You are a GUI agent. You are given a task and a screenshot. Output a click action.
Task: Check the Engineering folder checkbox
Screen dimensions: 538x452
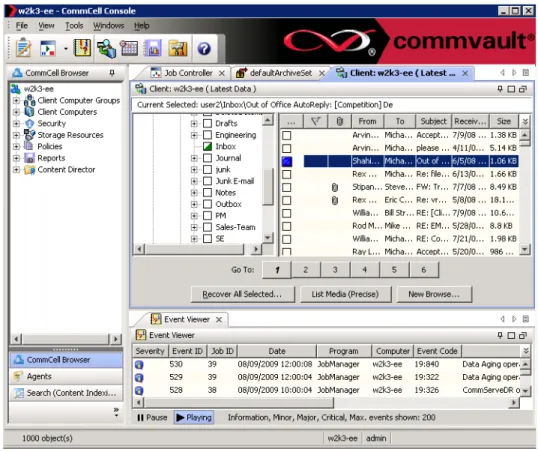point(207,135)
